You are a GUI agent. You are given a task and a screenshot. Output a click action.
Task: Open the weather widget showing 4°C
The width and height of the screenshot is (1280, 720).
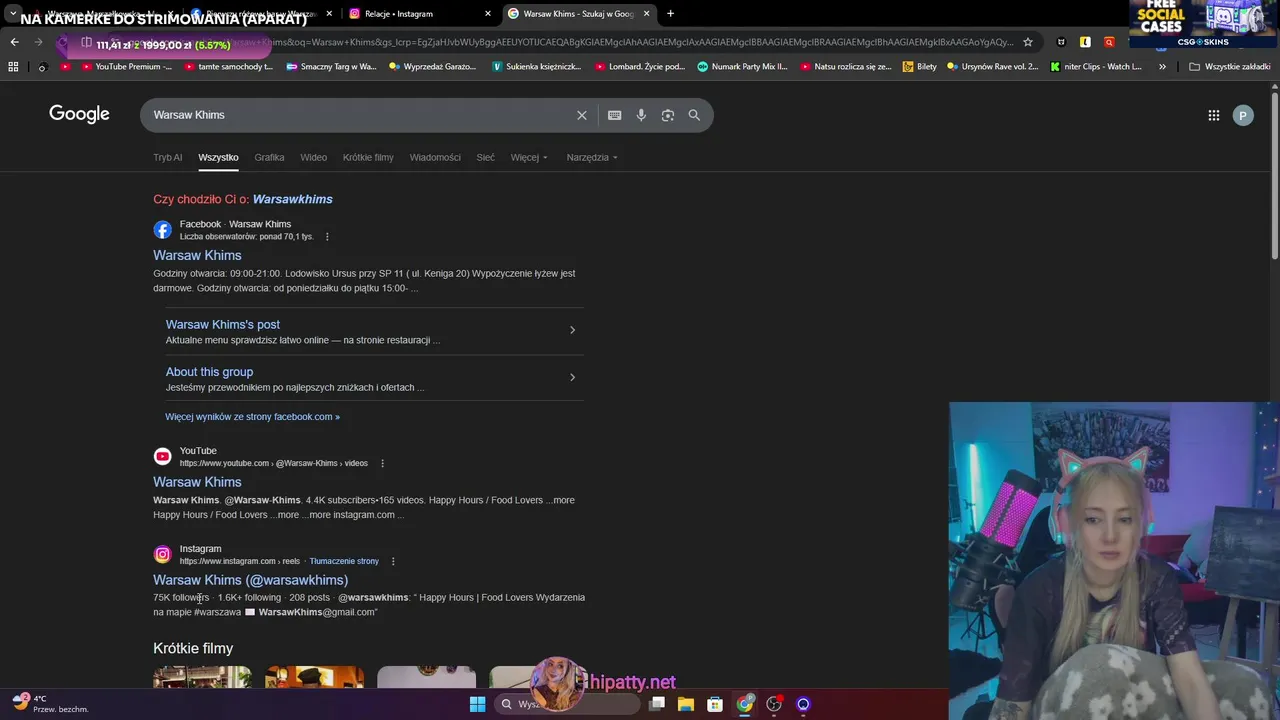point(50,704)
